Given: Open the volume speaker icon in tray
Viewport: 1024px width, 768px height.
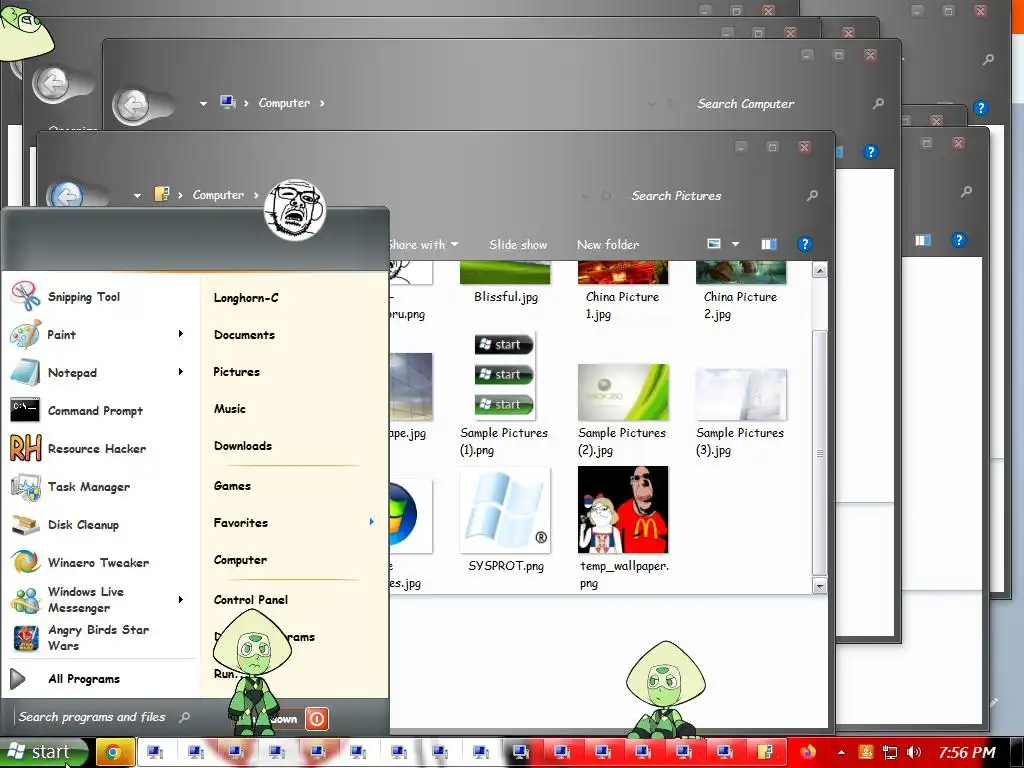Looking at the screenshot, I should (x=914, y=752).
